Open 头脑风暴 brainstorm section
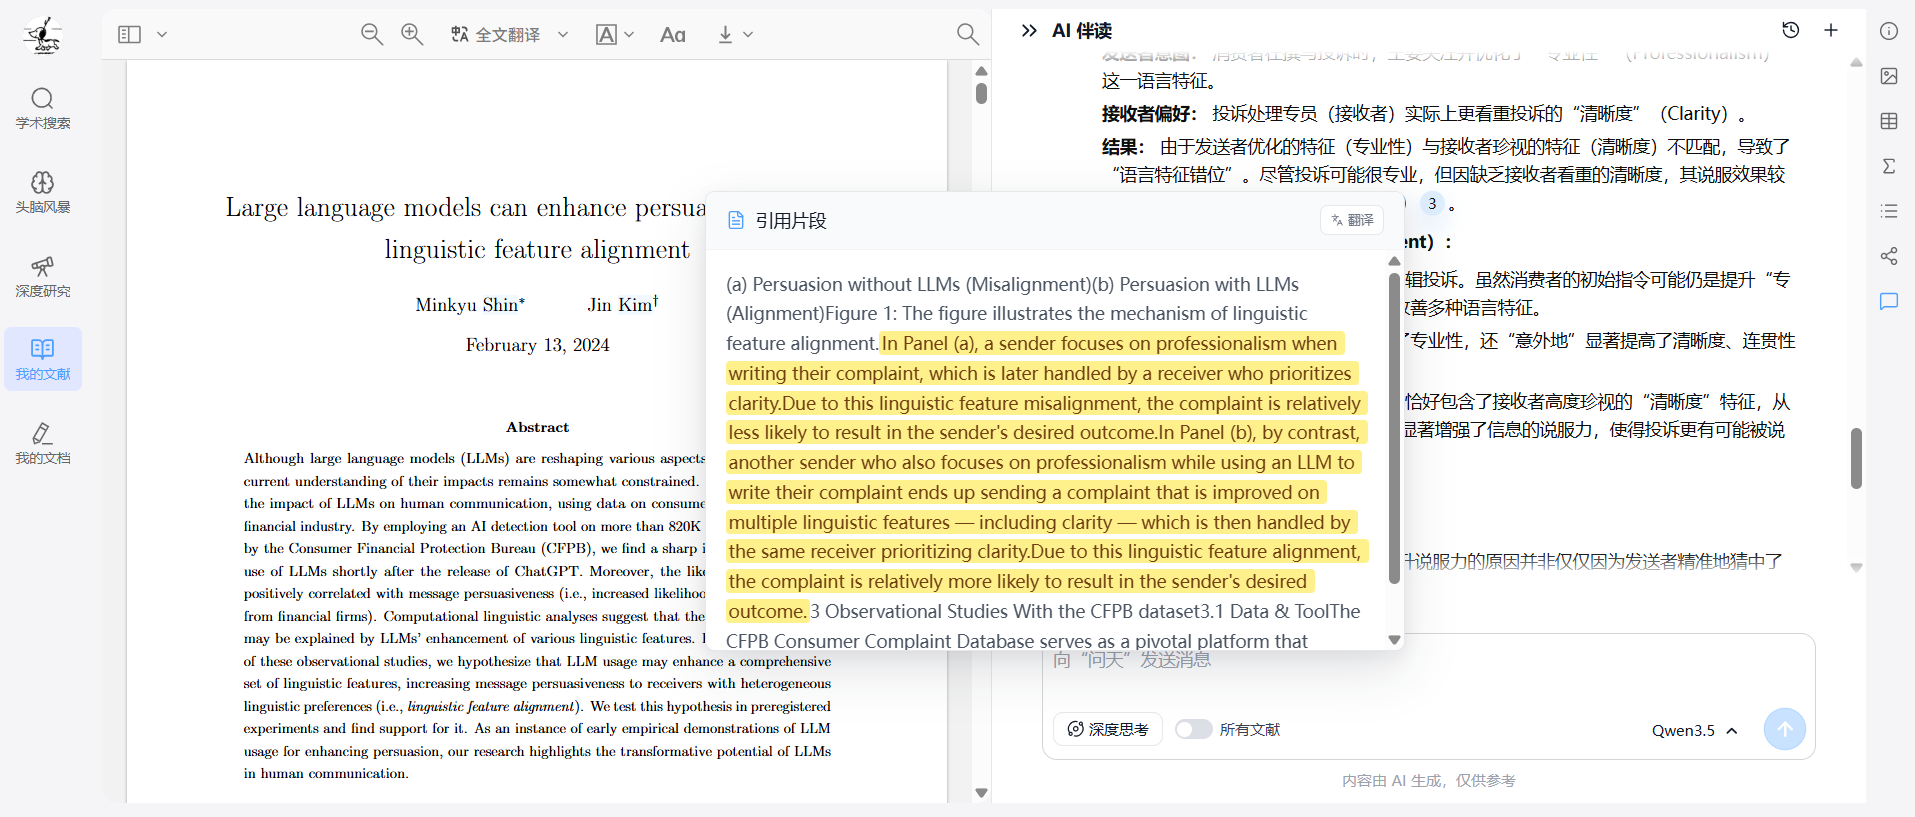Image resolution: width=1915 pixels, height=817 pixels. [x=43, y=192]
